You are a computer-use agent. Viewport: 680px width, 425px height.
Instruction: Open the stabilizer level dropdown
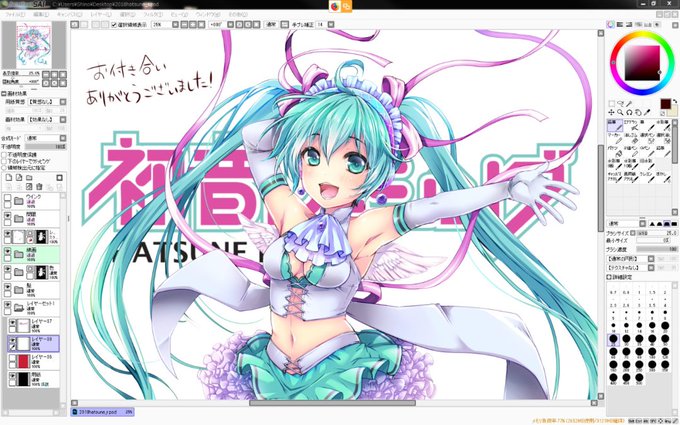click(x=330, y=25)
